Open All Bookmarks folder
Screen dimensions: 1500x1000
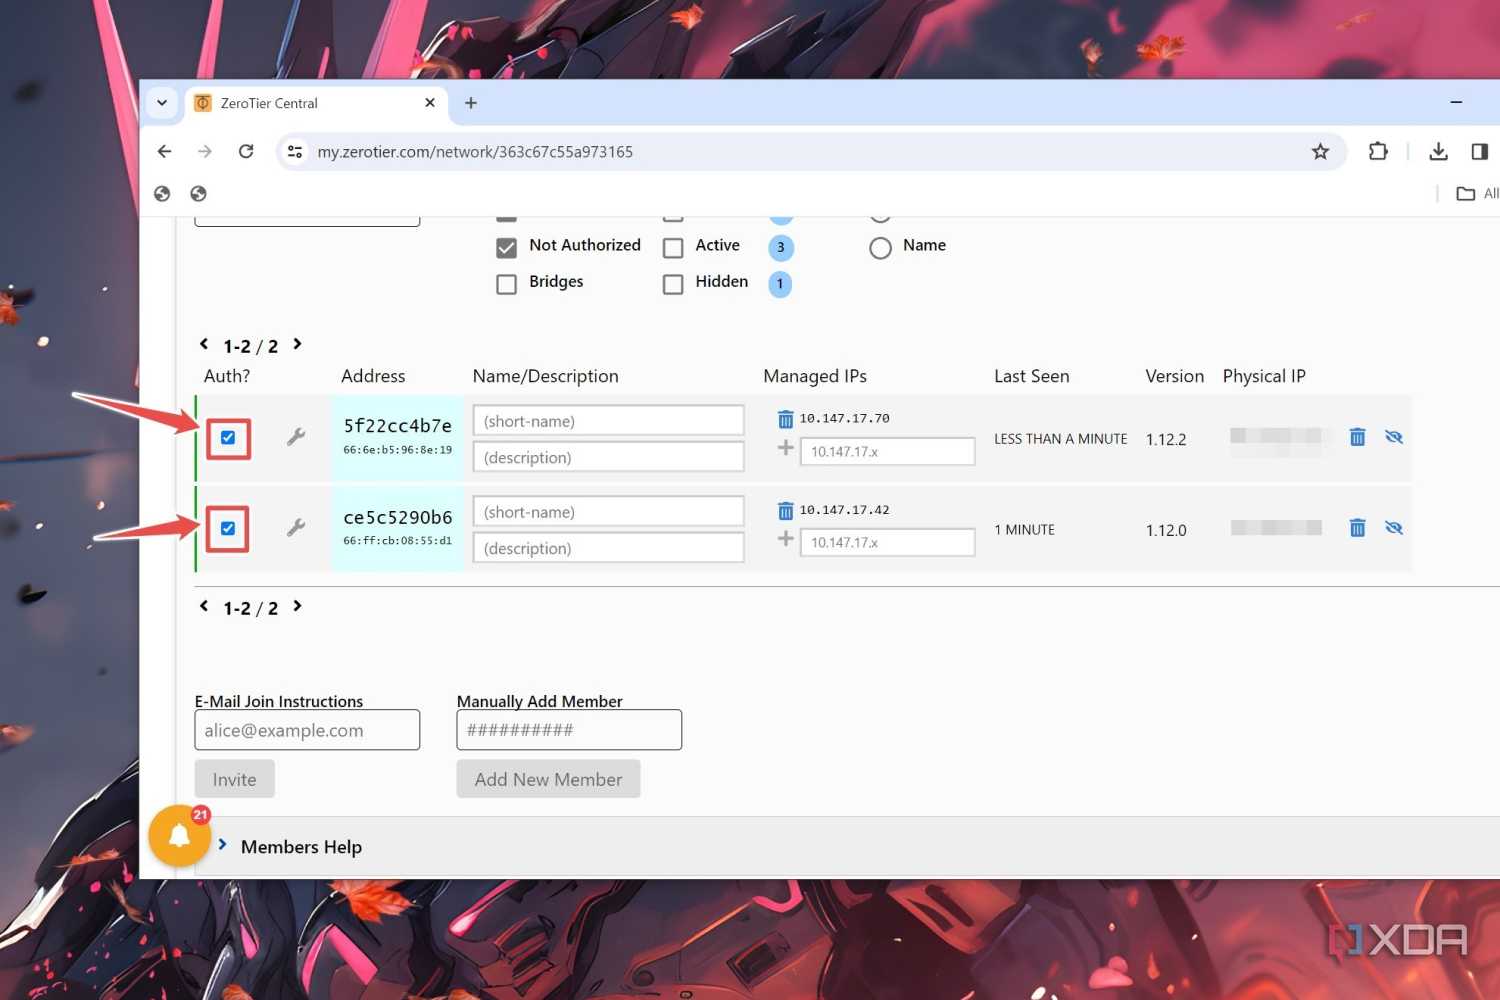click(1477, 193)
